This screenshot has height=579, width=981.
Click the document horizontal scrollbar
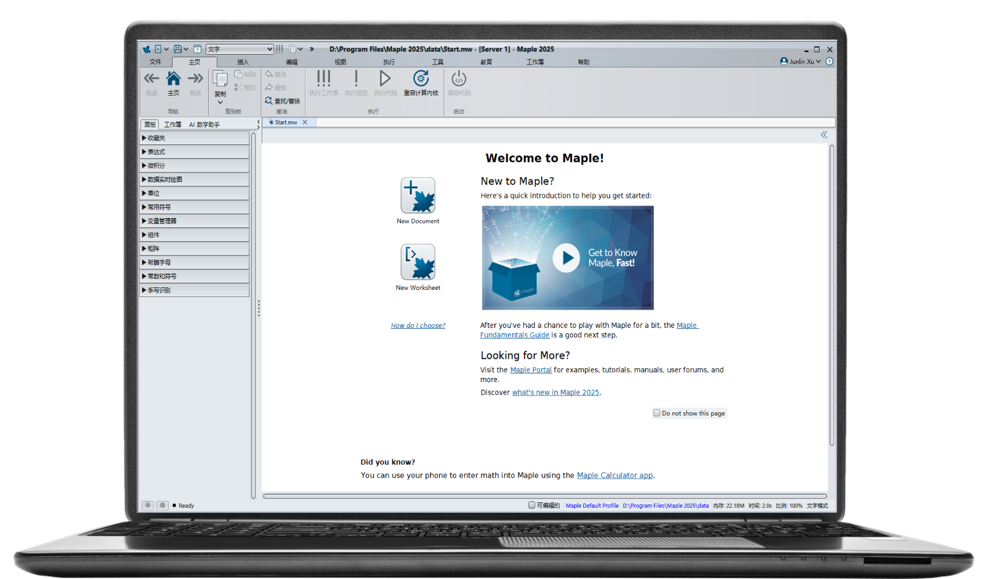click(544, 496)
